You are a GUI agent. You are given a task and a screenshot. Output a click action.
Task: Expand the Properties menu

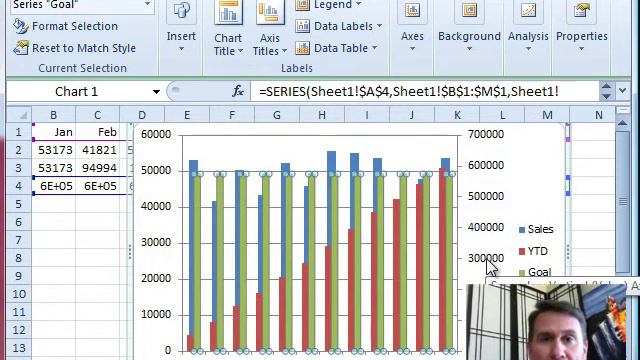pos(582,49)
